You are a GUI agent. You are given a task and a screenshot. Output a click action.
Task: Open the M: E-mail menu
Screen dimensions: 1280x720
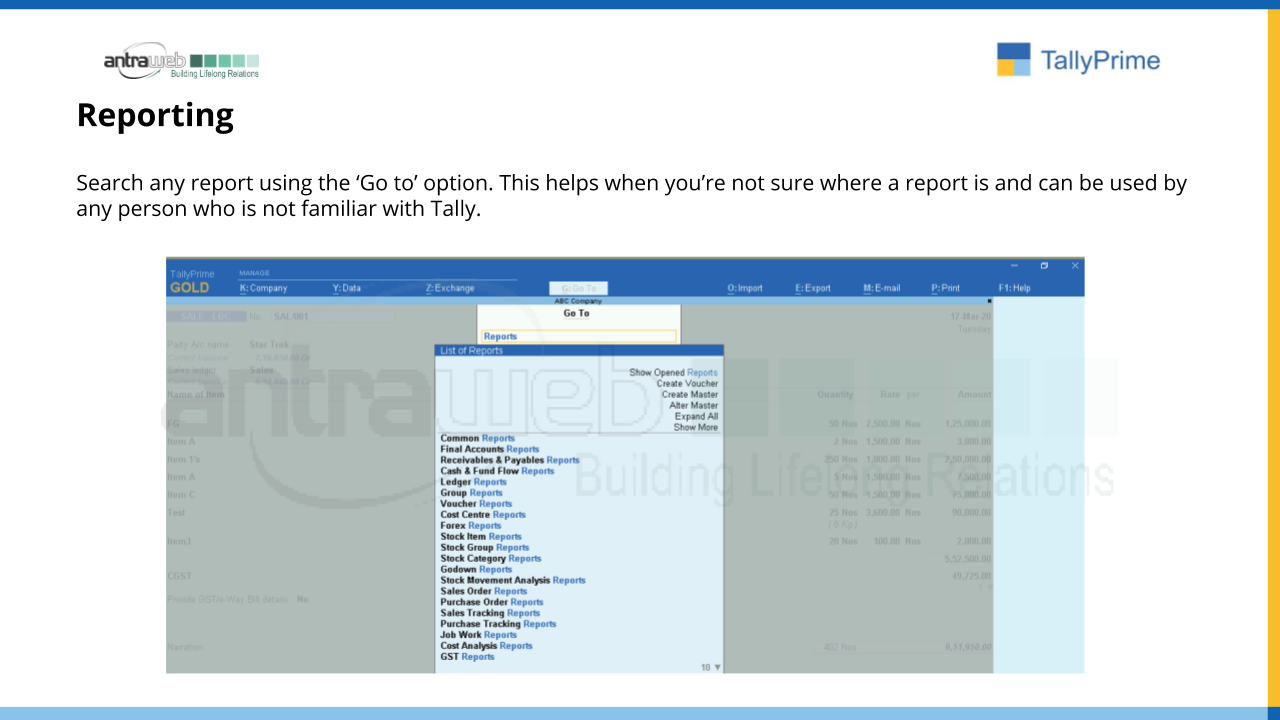(x=882, y=288)
